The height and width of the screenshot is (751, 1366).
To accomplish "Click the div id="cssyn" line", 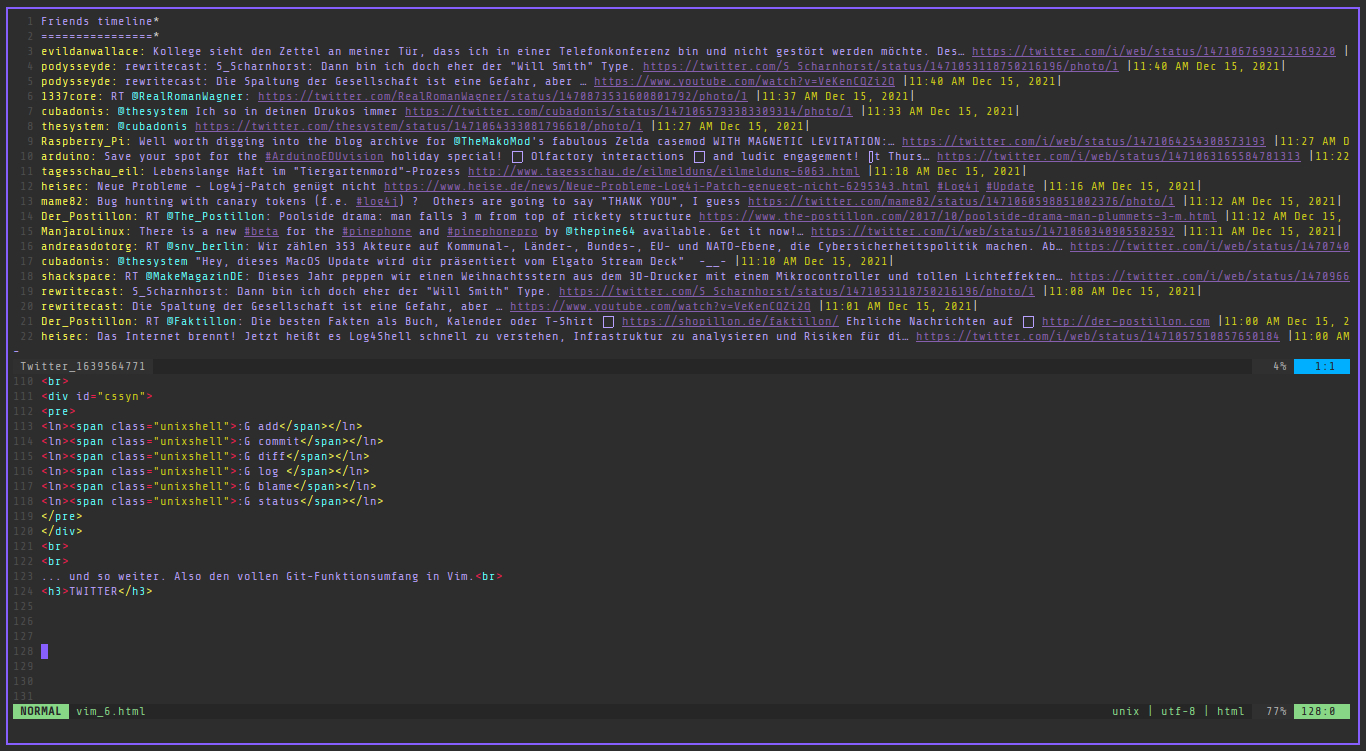I will click(x=97, y=396).
